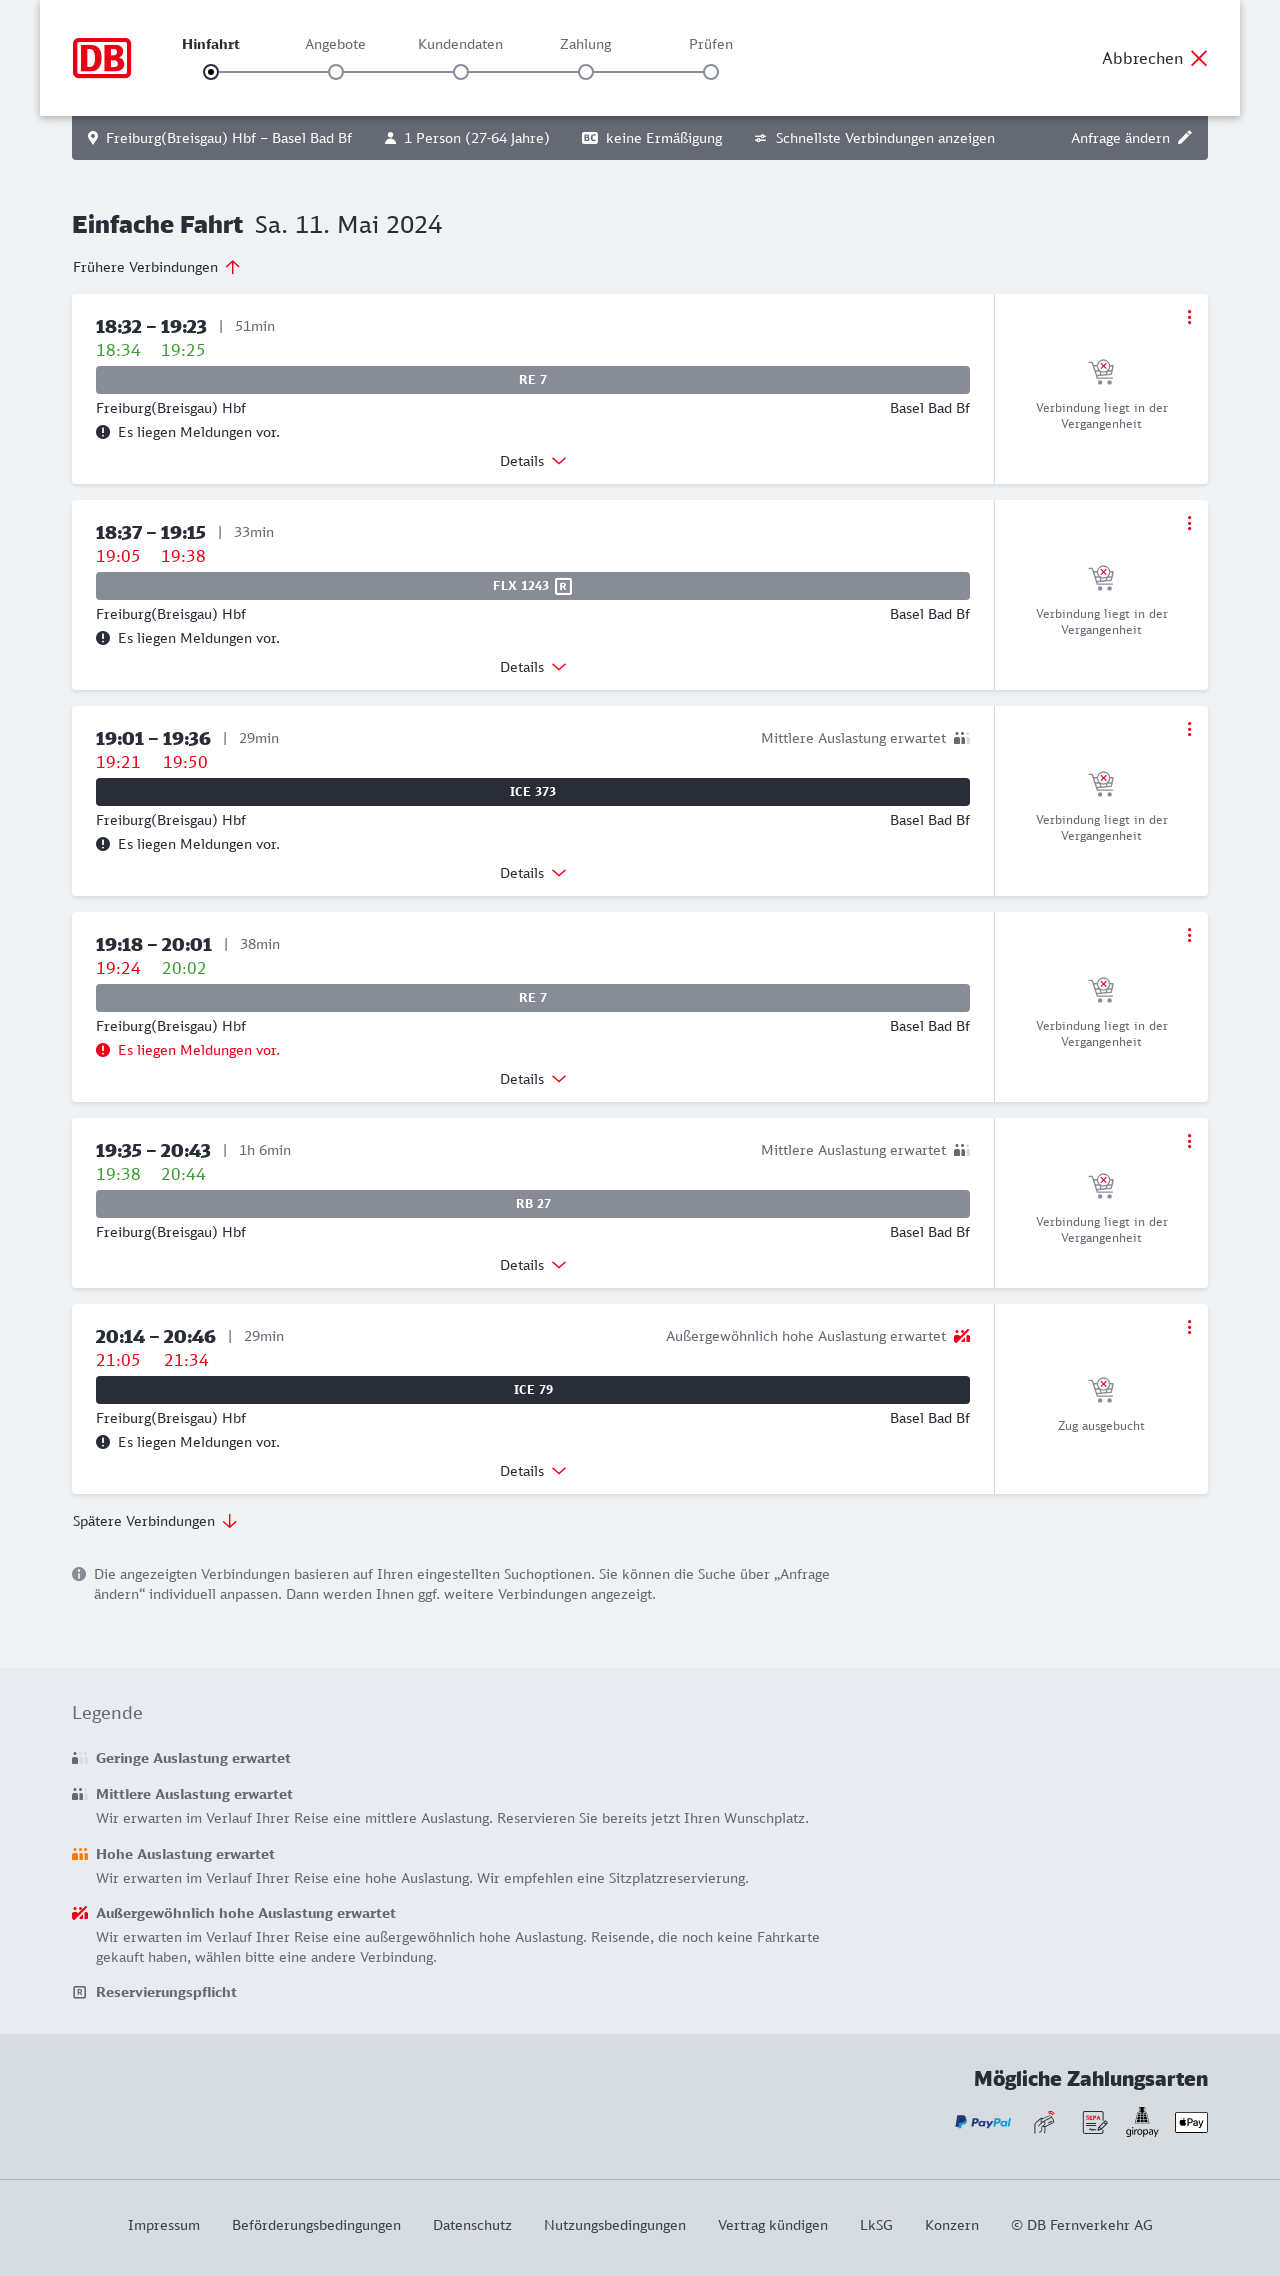Select the Zahlung step circle
This screenshot has width=1280, height=2276.
pos(586,72)
